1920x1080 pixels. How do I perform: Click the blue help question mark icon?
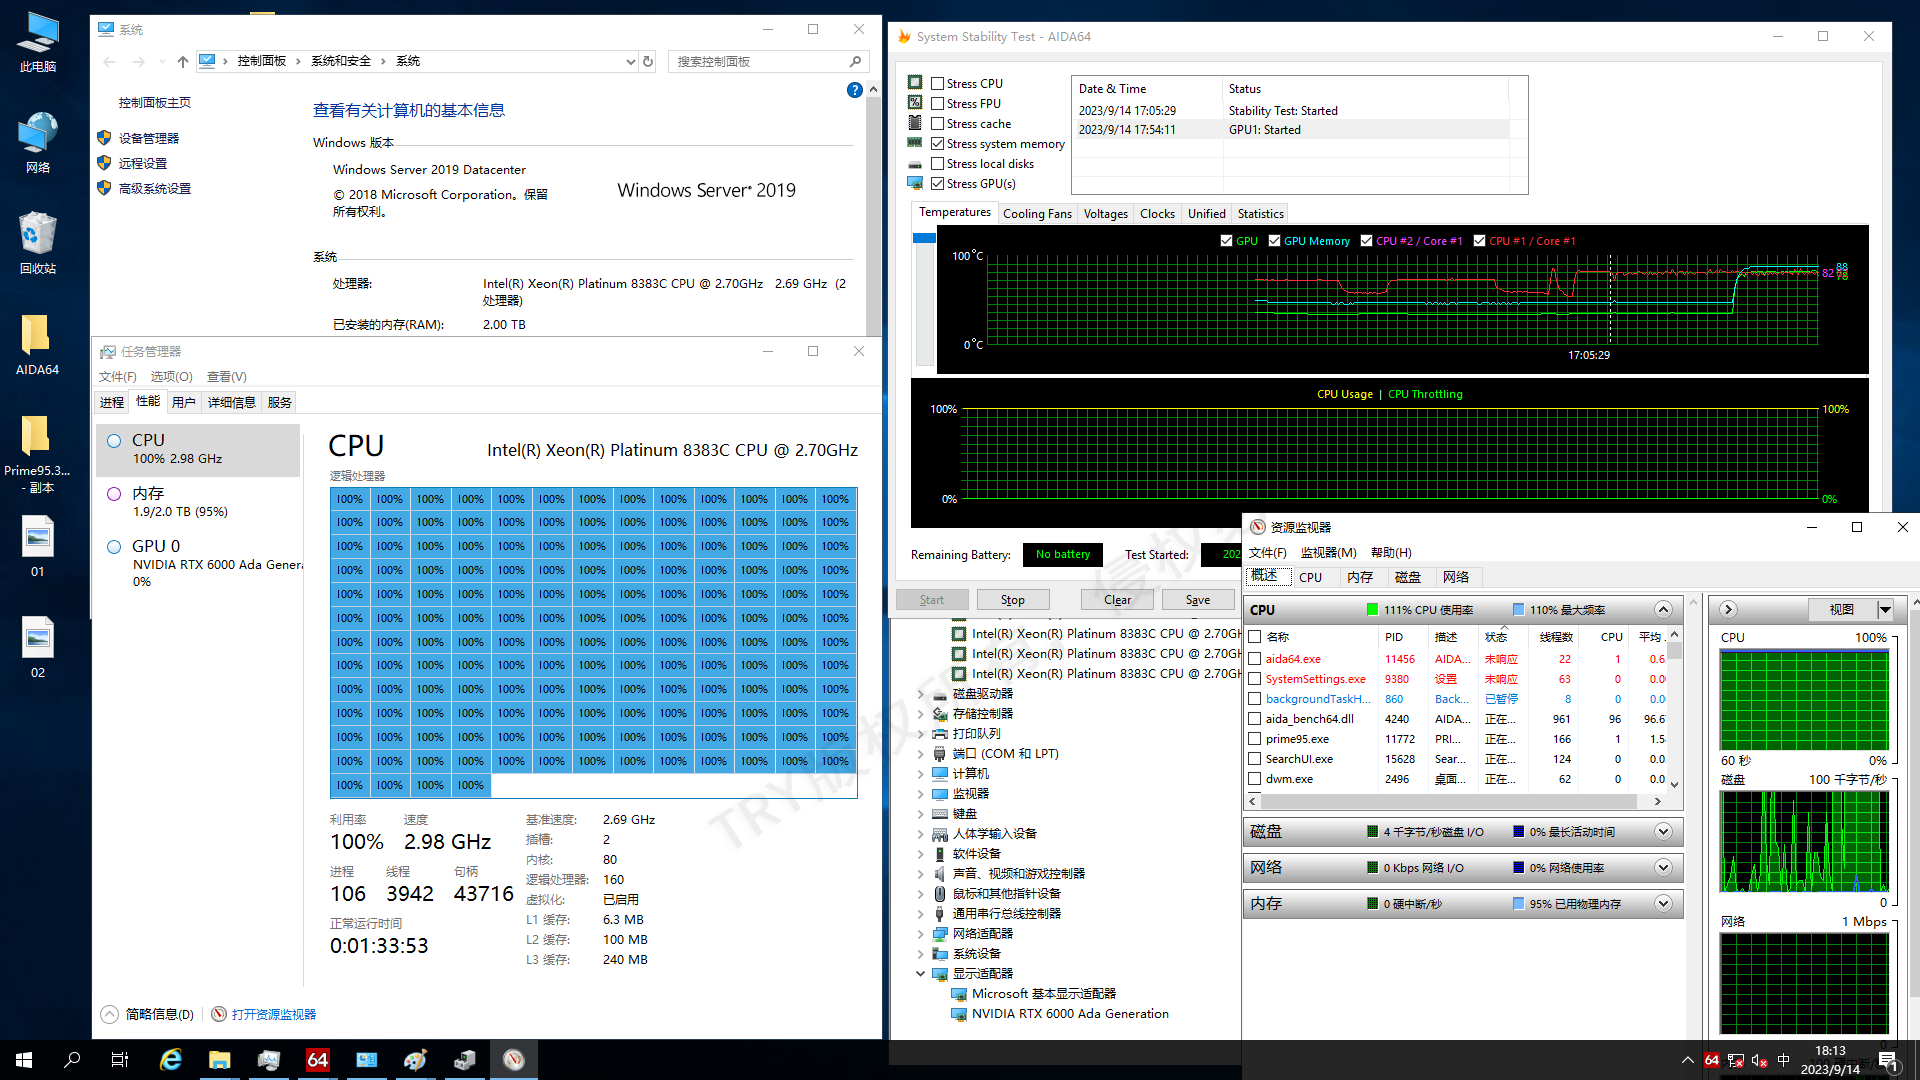pos(854,90)
